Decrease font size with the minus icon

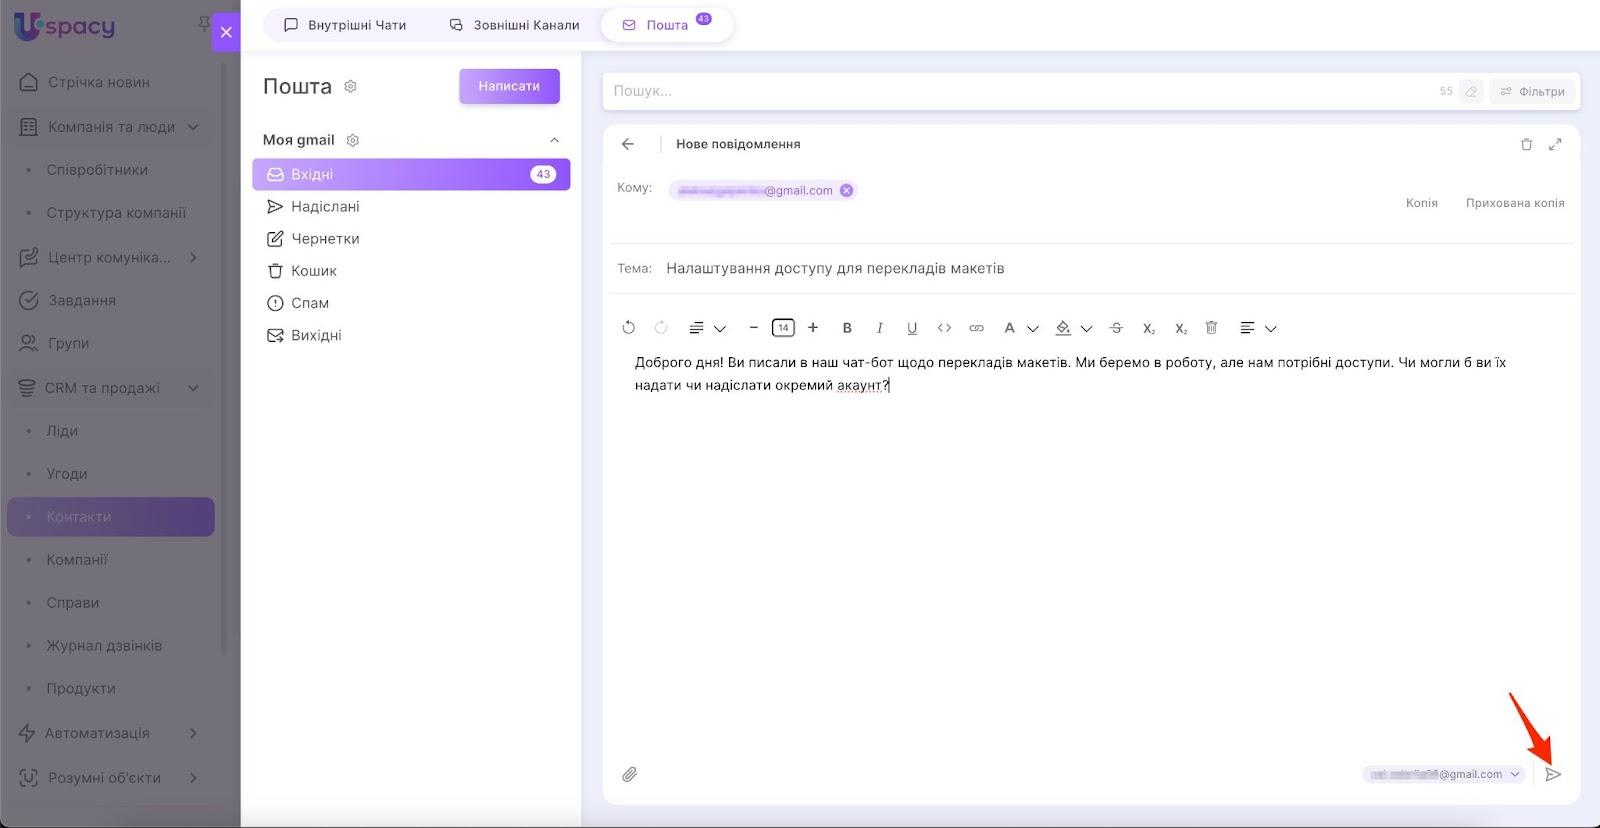point(753,327)
